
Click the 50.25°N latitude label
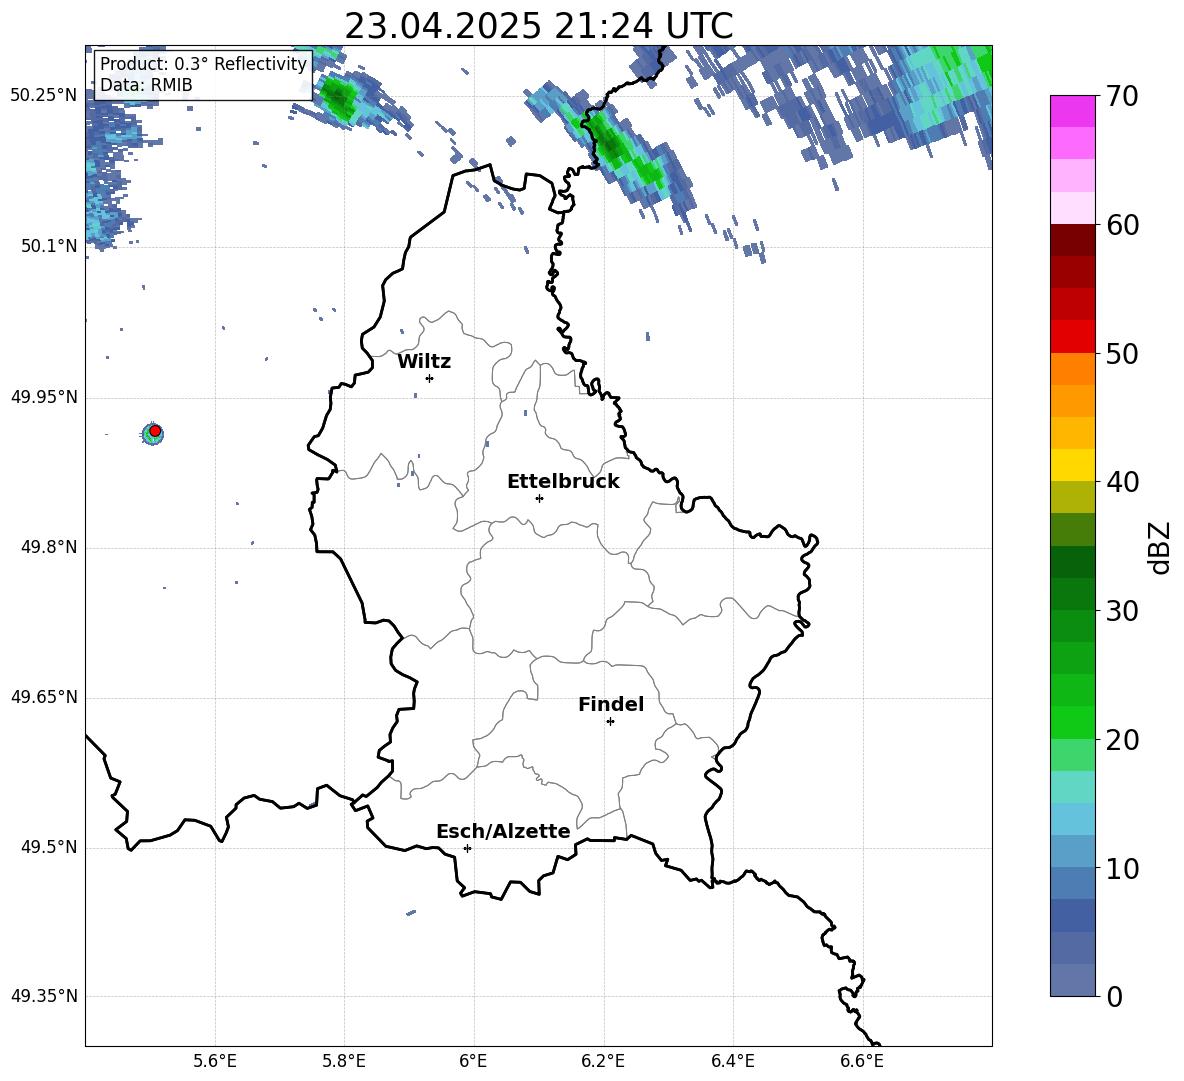(44, 96)
